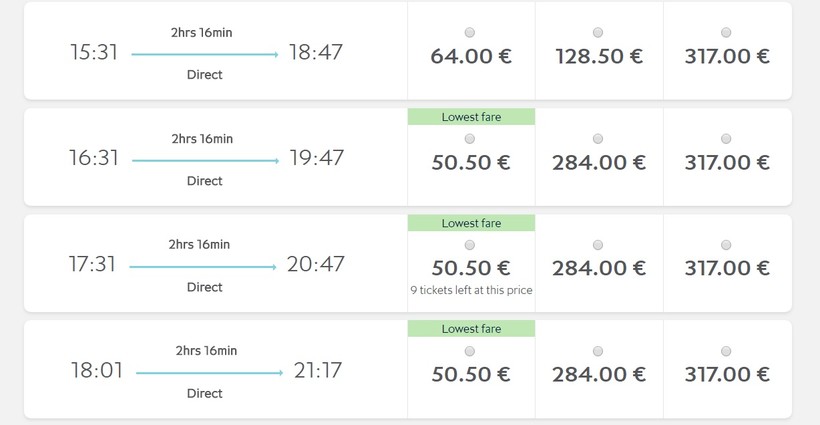Click the Direct label on the 18:01 train
This screenshot has width=820, height=425.
(204, 393)
